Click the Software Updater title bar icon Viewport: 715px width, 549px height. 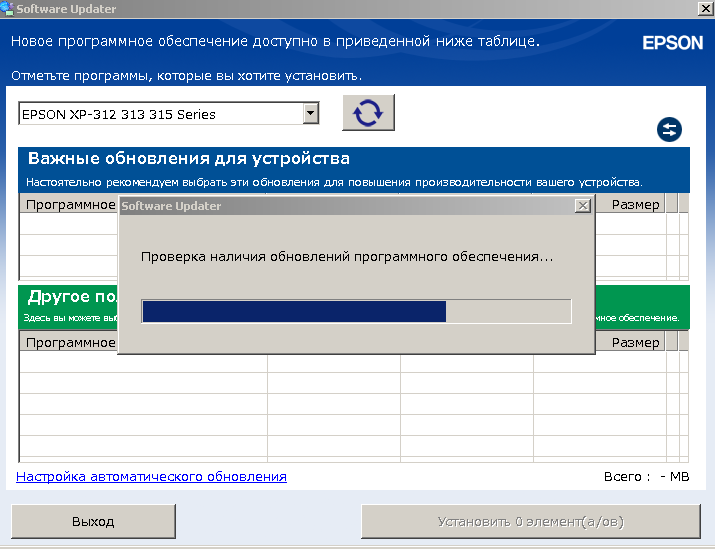7,9
